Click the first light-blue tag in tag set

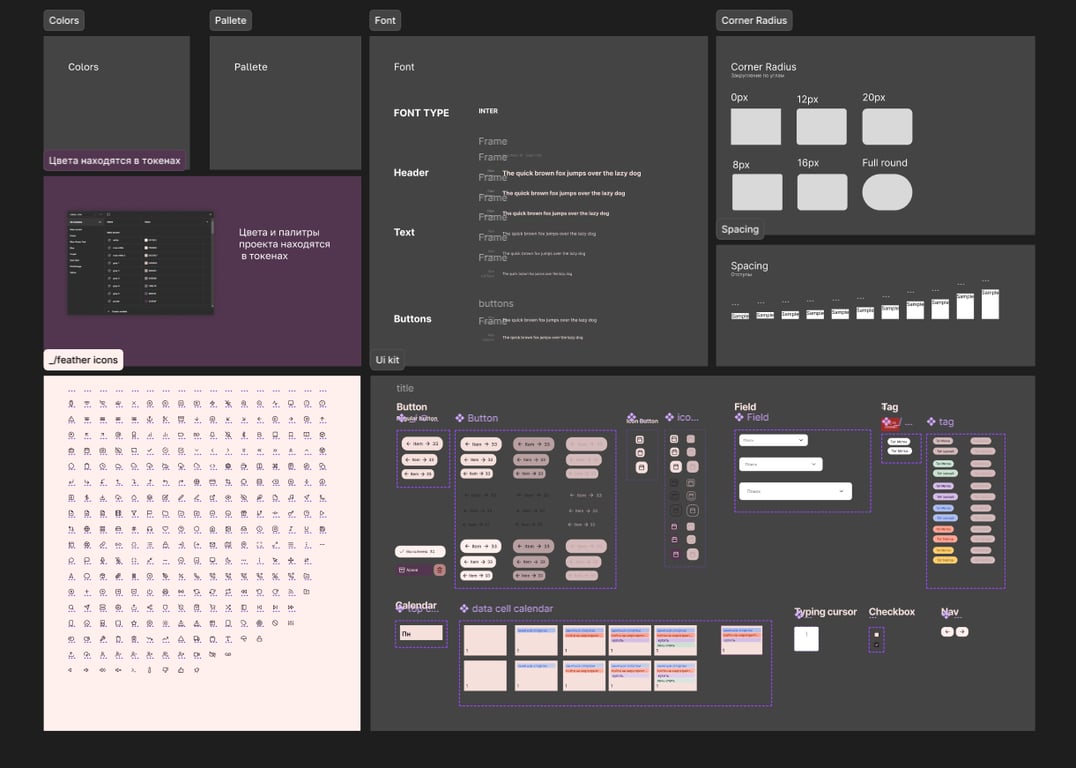tap(944, 508)
